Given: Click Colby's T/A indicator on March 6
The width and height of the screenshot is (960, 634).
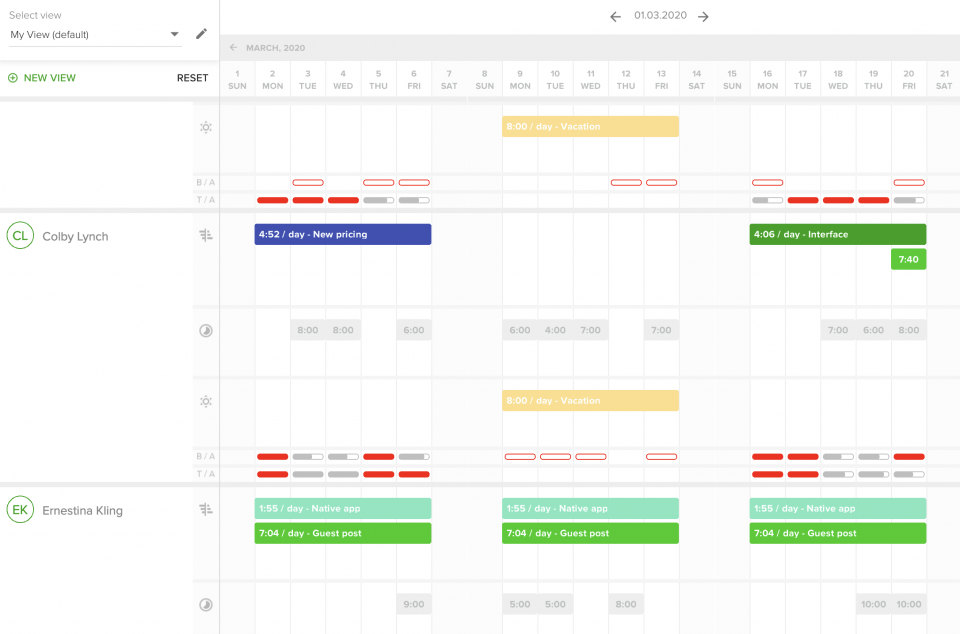Looking at the screenshot, I should click(x=414, y=474).
